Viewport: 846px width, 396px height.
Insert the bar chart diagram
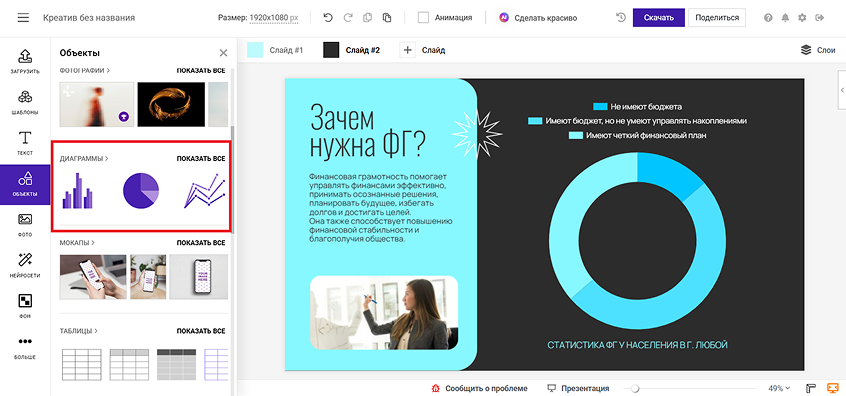tap(78, 190)
